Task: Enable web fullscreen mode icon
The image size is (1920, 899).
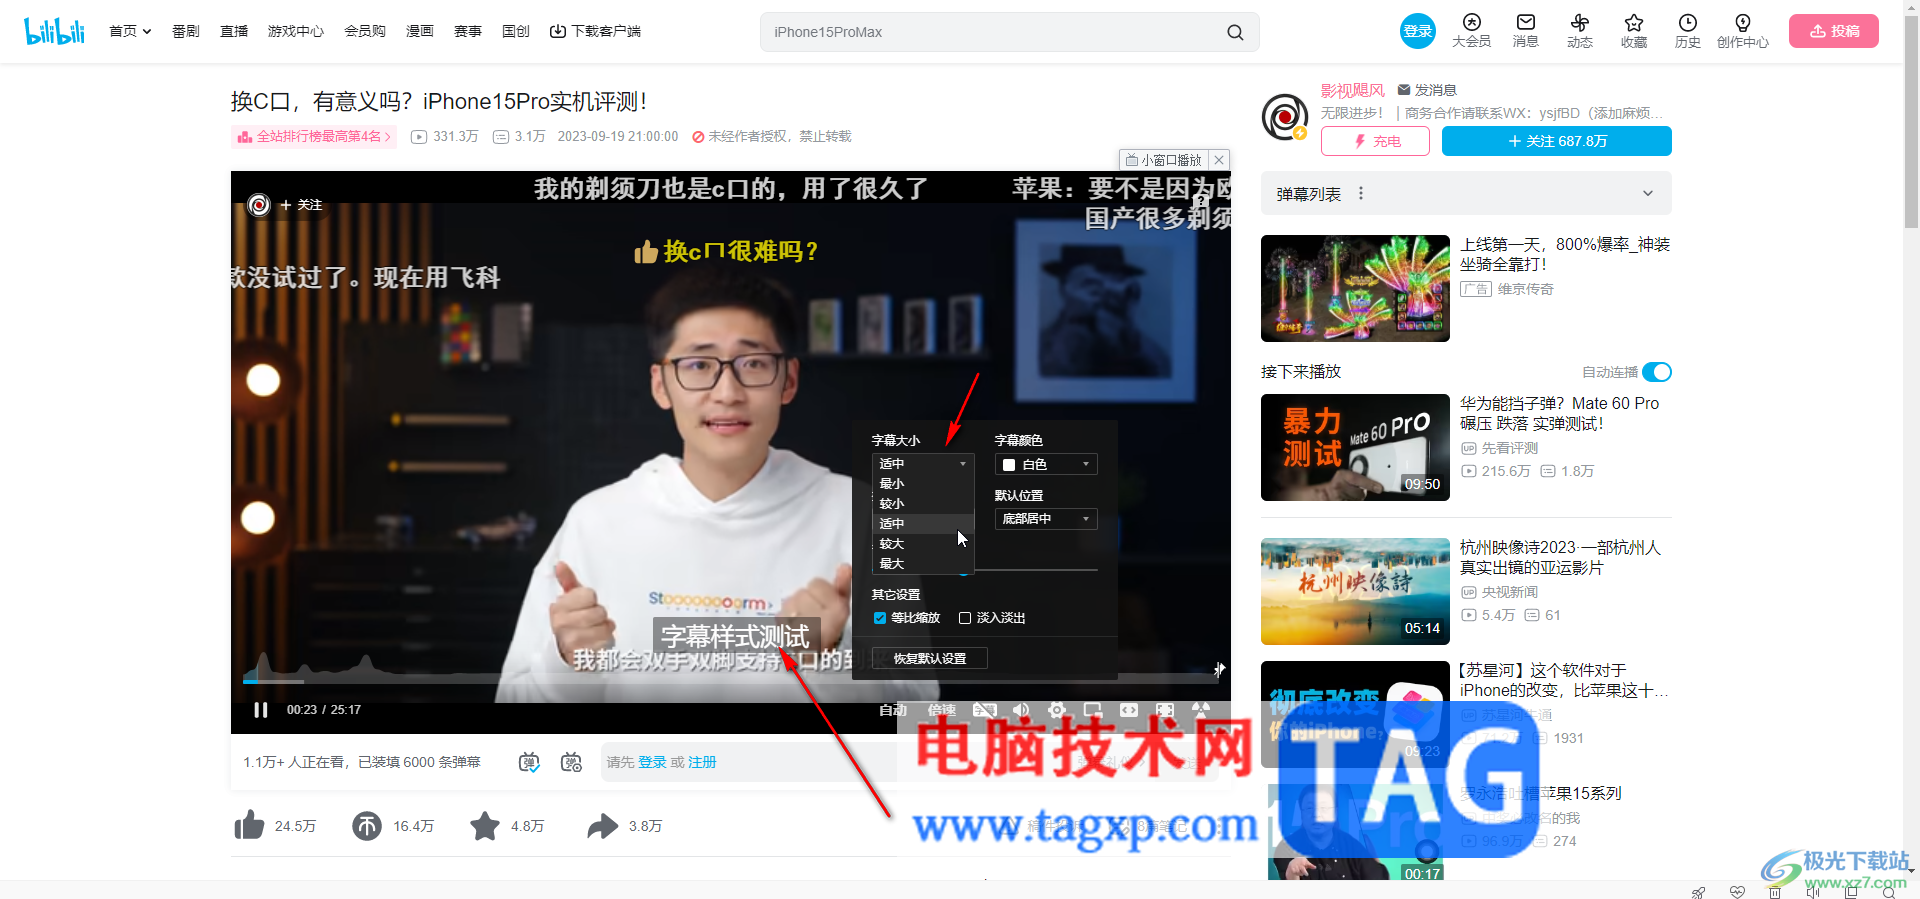Action: pos(1129,710)
